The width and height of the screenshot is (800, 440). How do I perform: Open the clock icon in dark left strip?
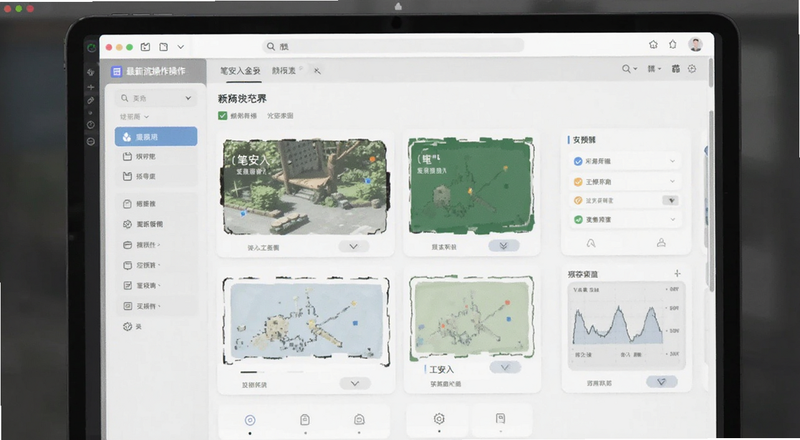point(91,125)
